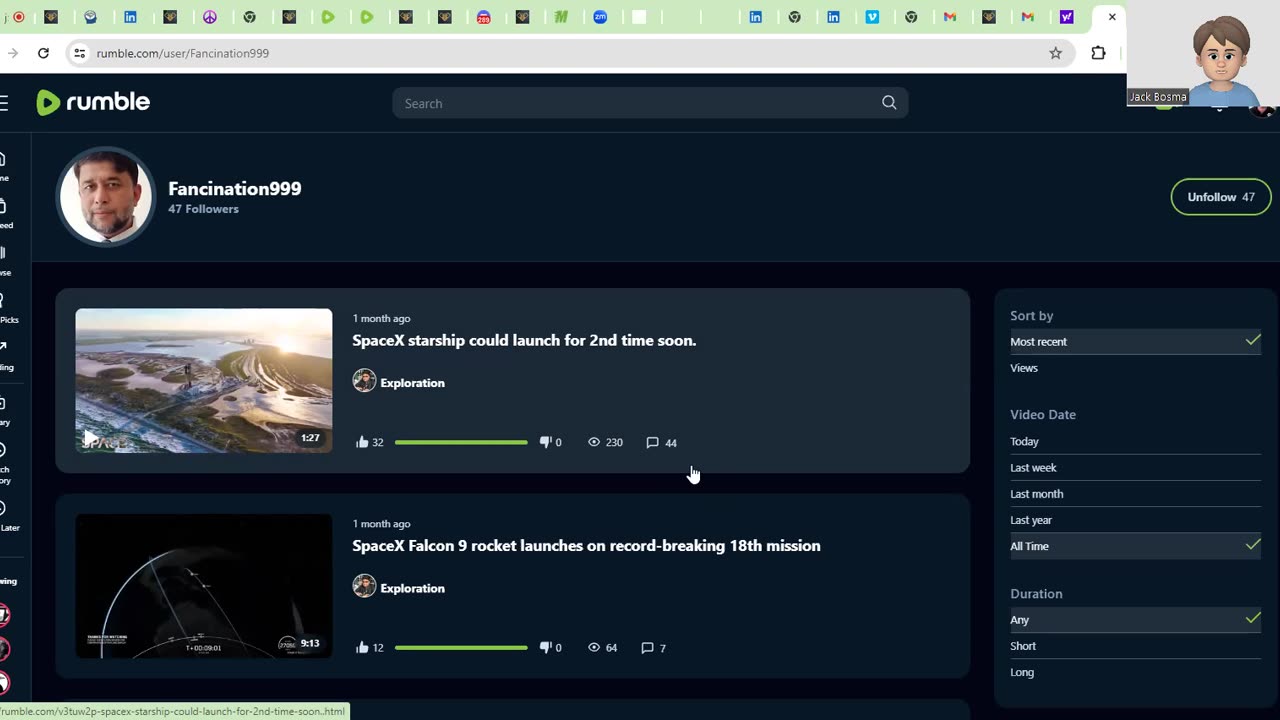Open 'SpaceX starship could launch for 2nd time' title
The image size is (1280, 720).
(524, 340)
